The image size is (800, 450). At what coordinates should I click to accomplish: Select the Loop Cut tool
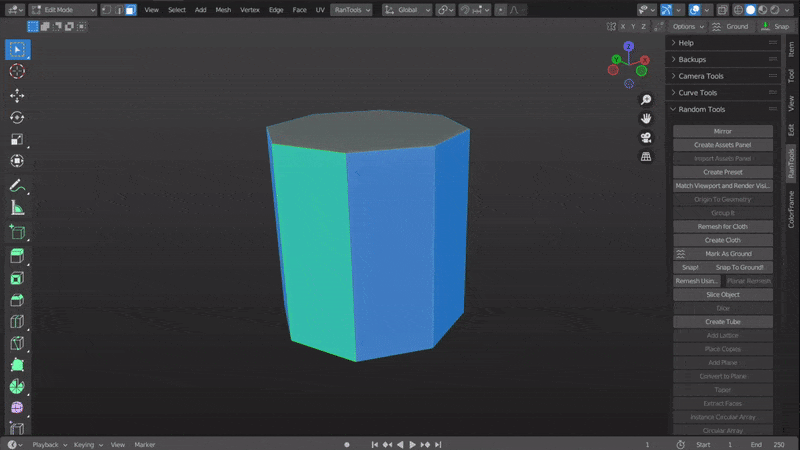(x=17, y=321)
